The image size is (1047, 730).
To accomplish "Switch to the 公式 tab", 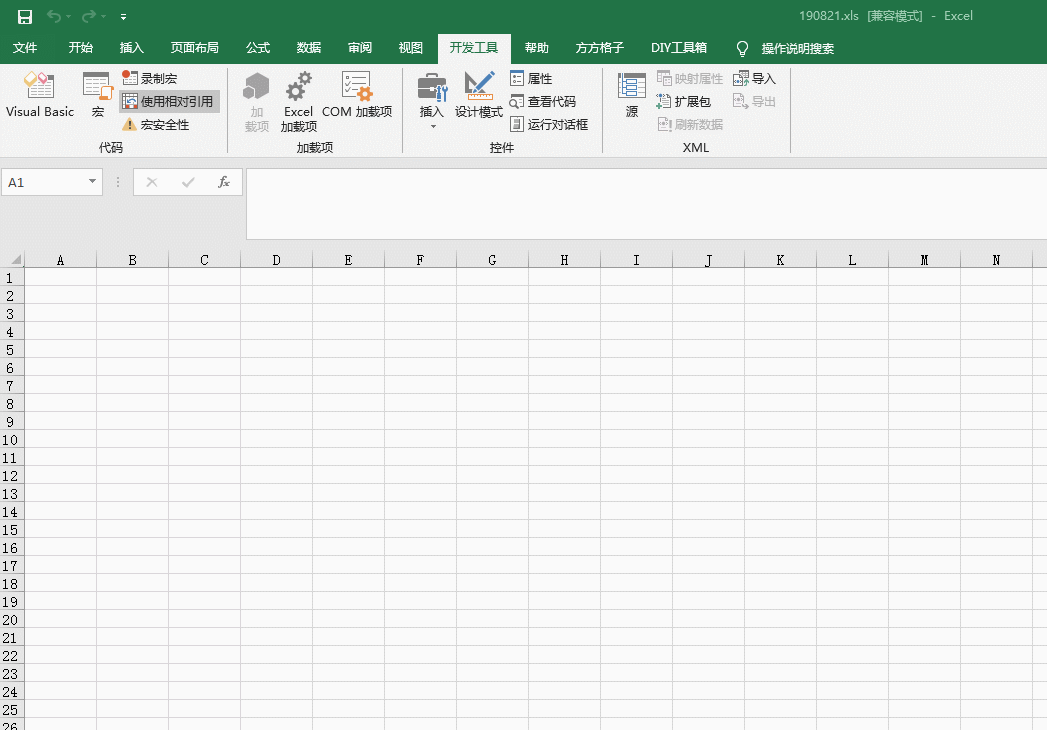I will click(x=258, y=47).
